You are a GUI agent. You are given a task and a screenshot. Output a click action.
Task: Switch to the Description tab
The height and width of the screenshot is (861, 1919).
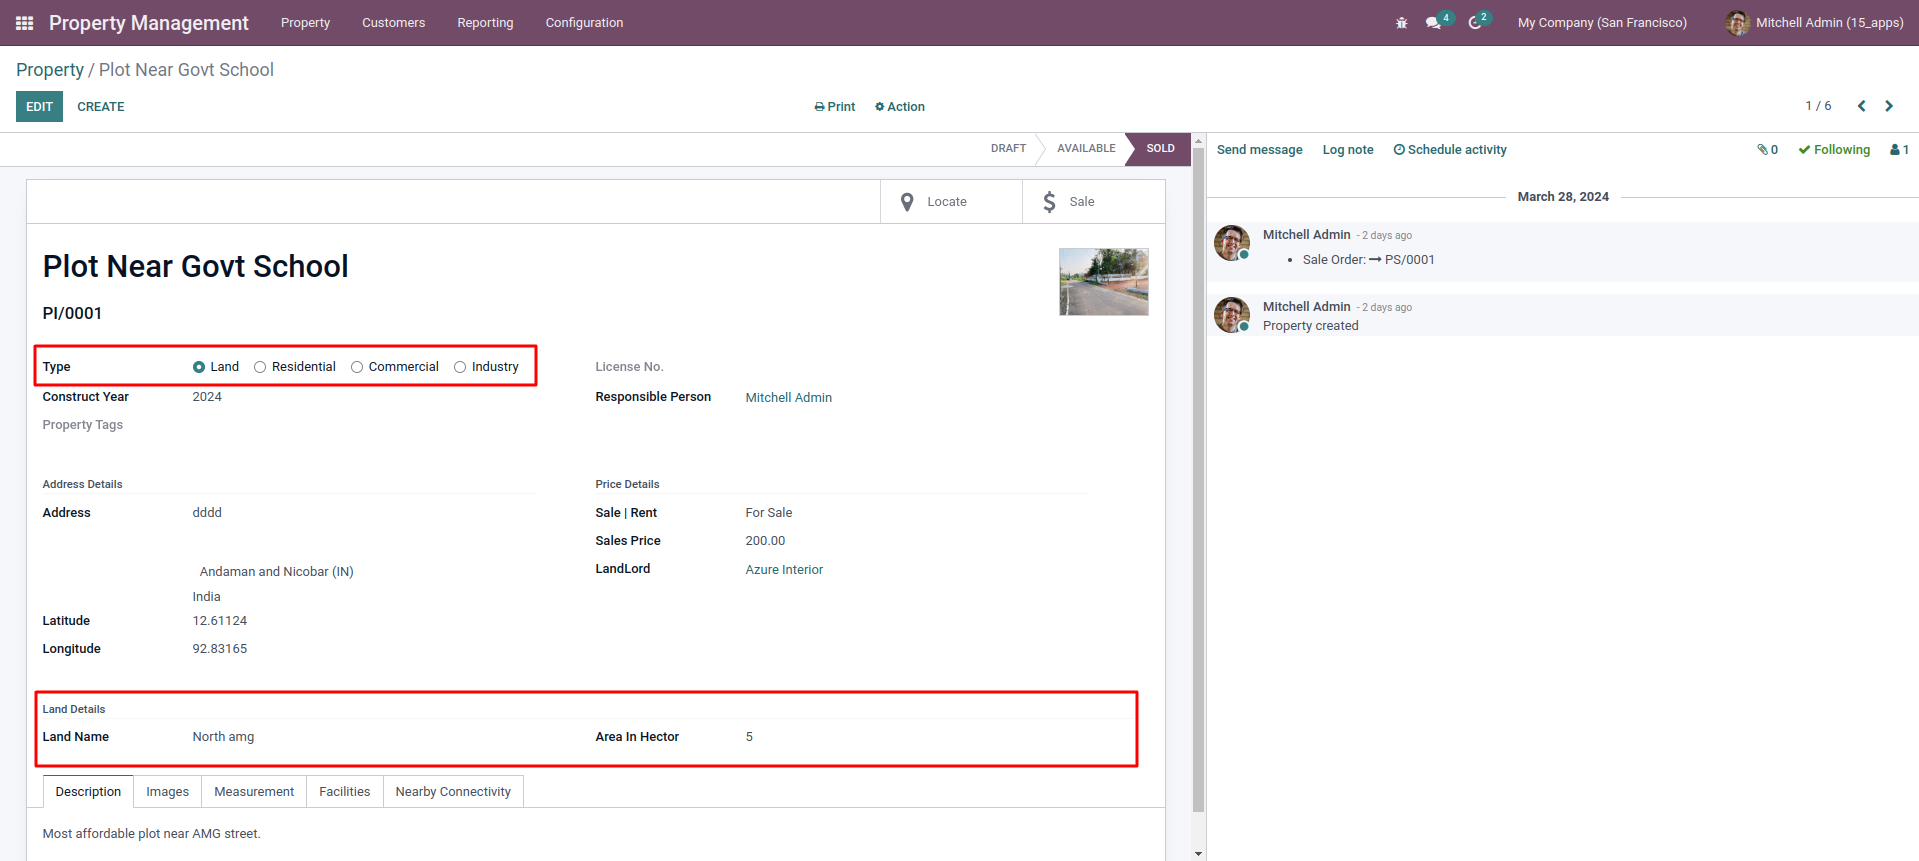click(88, 792)
